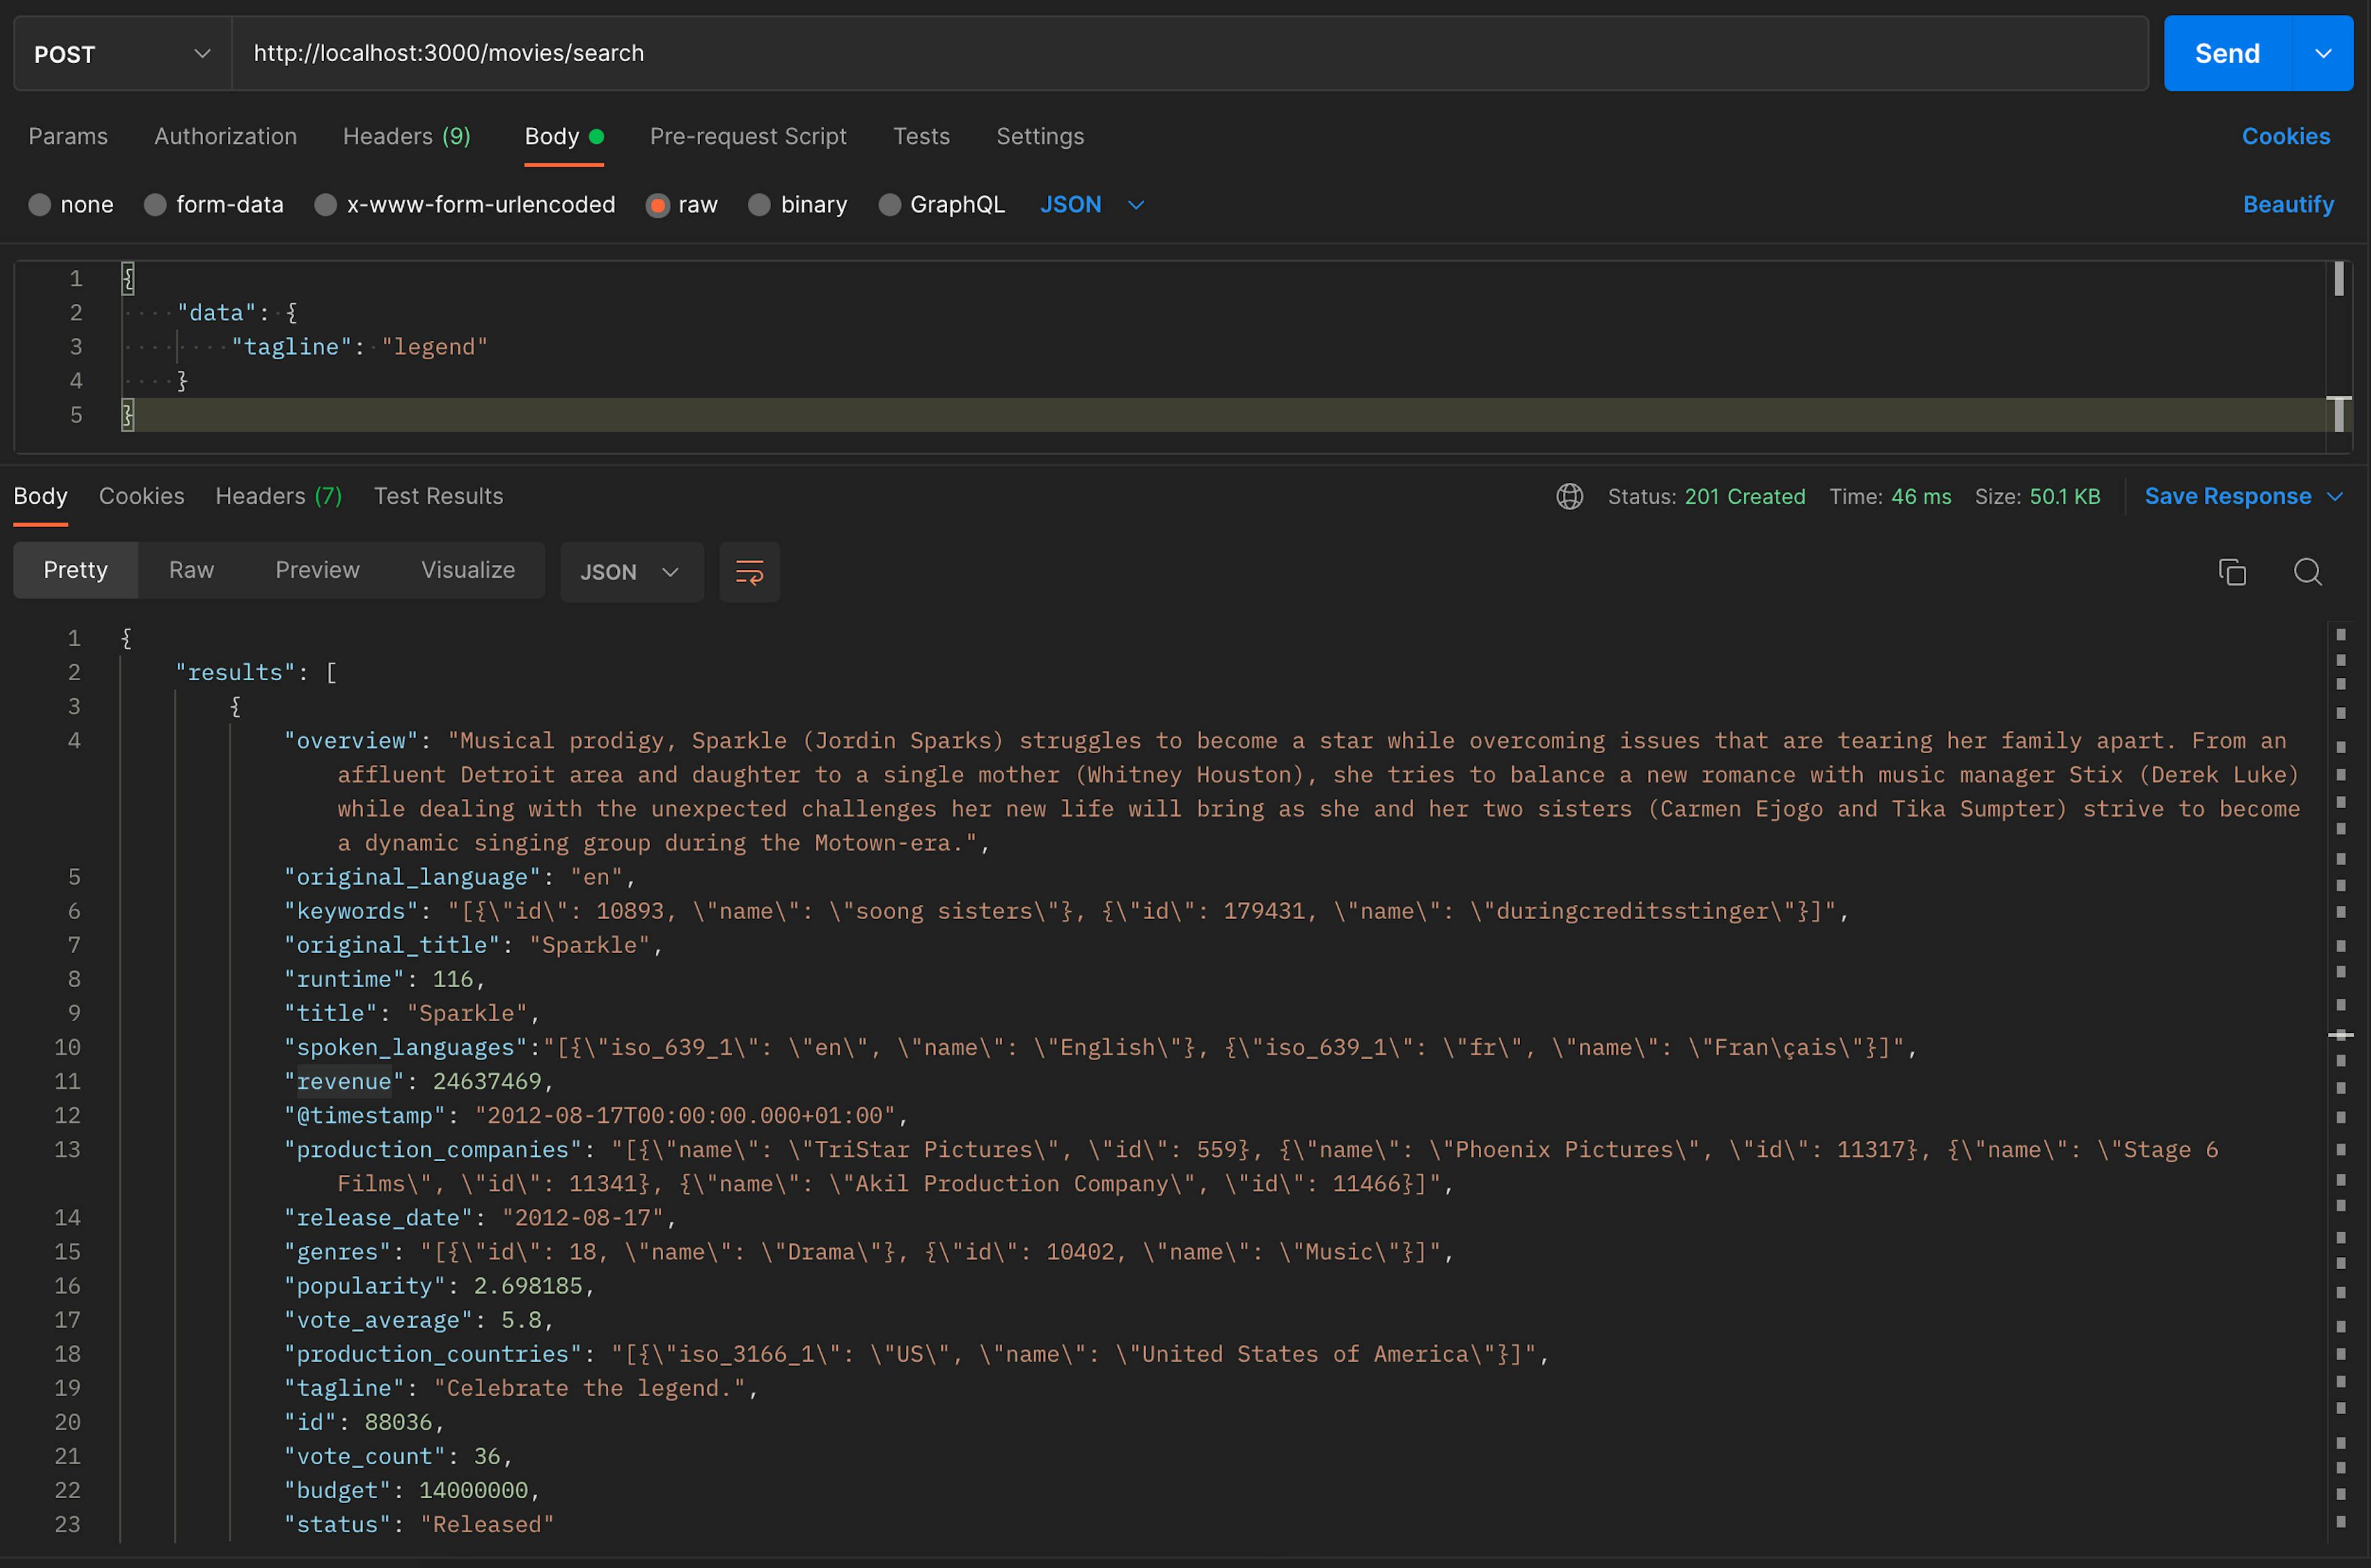Switch to the Preview view

[x=317, y=570]
